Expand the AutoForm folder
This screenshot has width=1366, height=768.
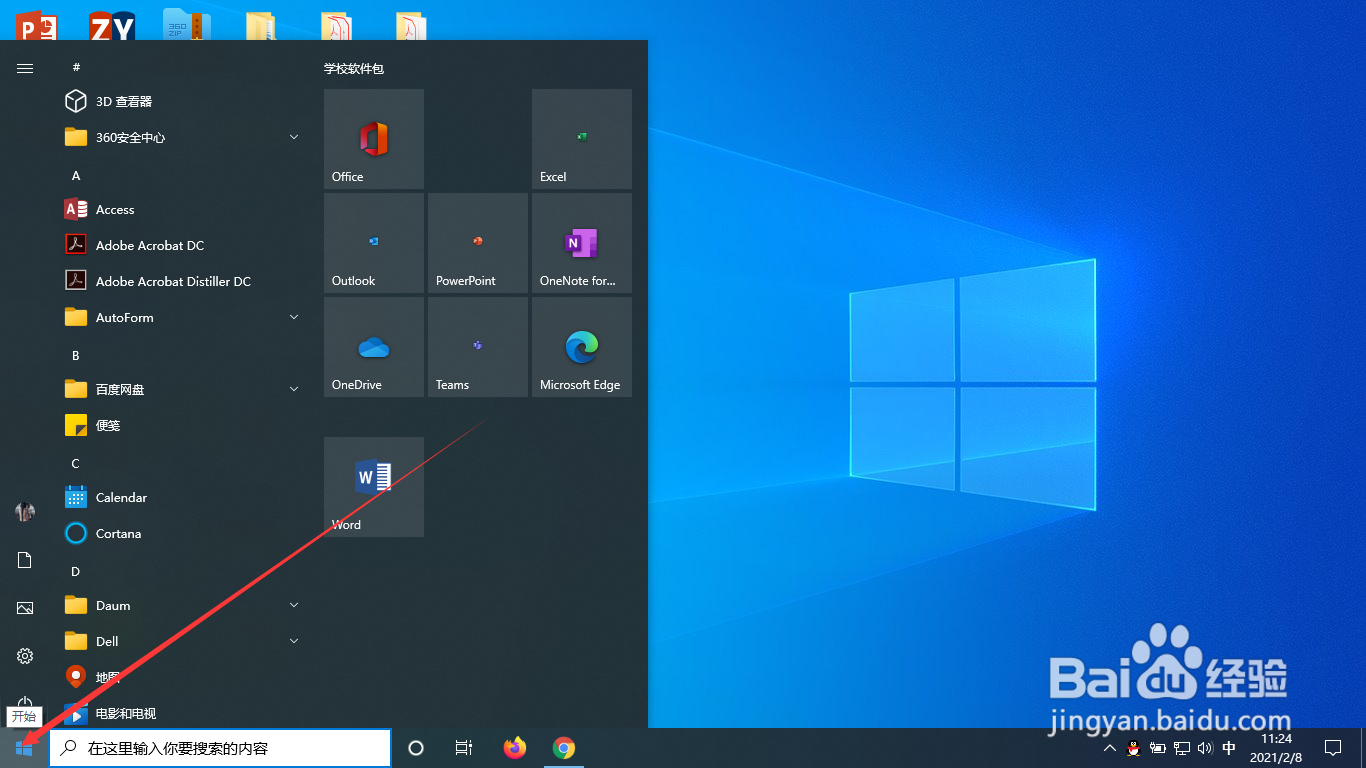click(182, 317)
